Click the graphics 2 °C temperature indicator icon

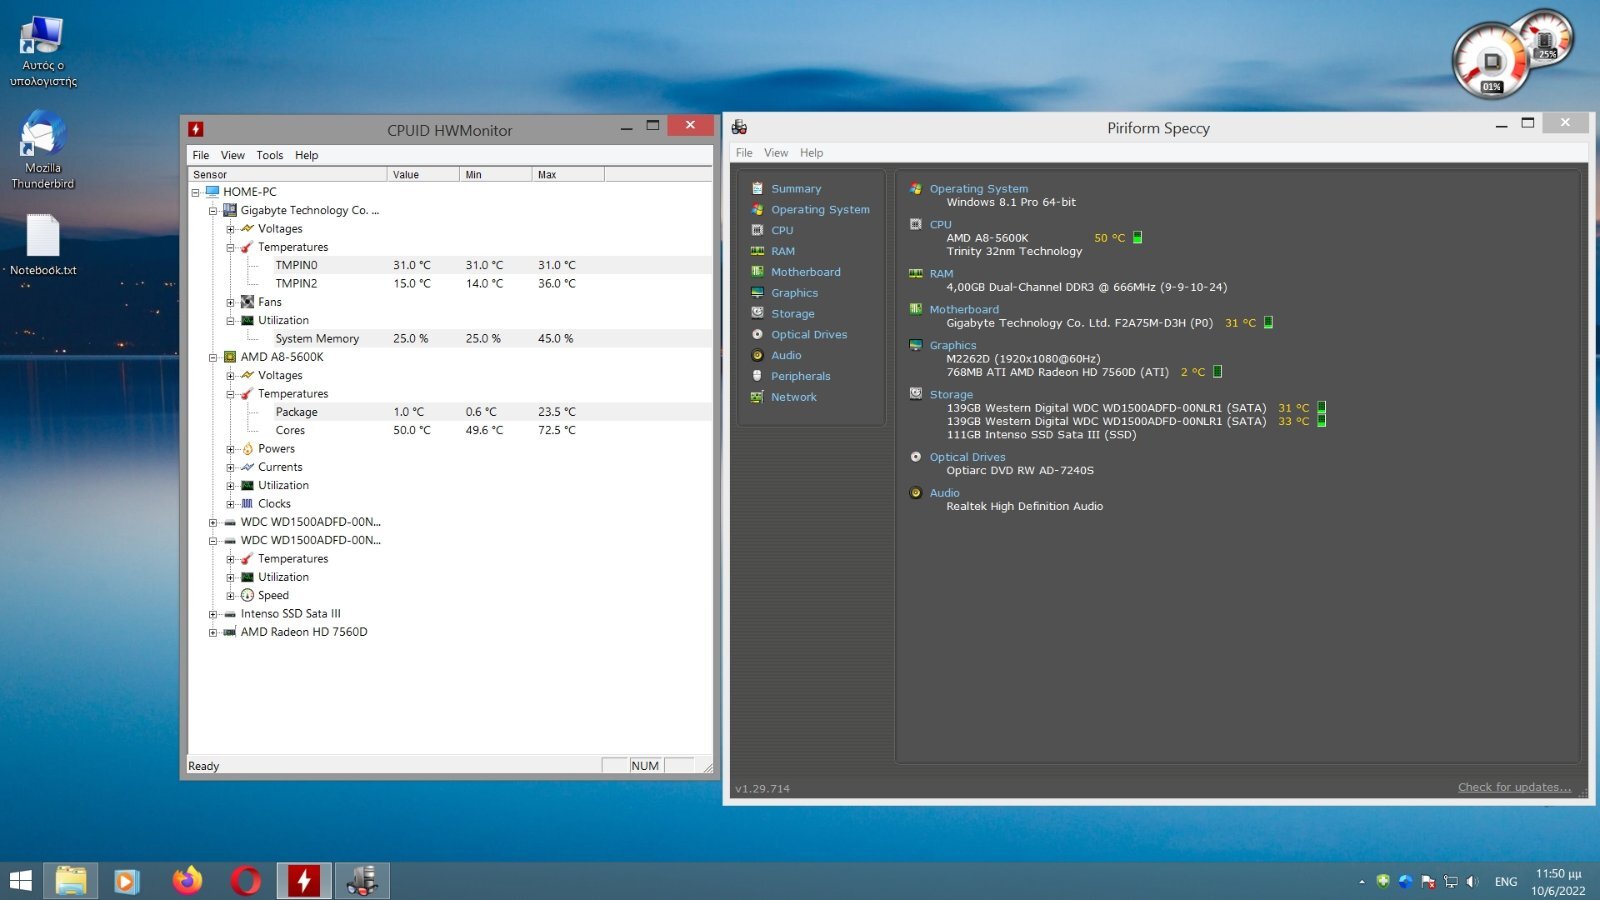pos(1218,372)
